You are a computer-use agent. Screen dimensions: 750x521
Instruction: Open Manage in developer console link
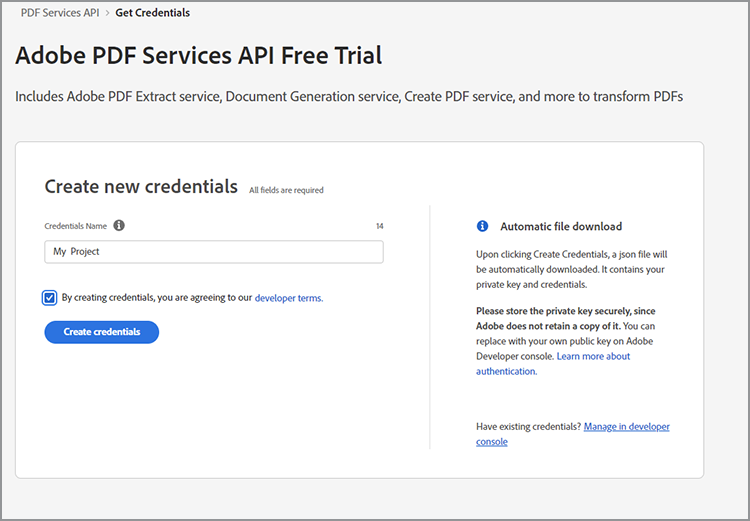(573, 434)
